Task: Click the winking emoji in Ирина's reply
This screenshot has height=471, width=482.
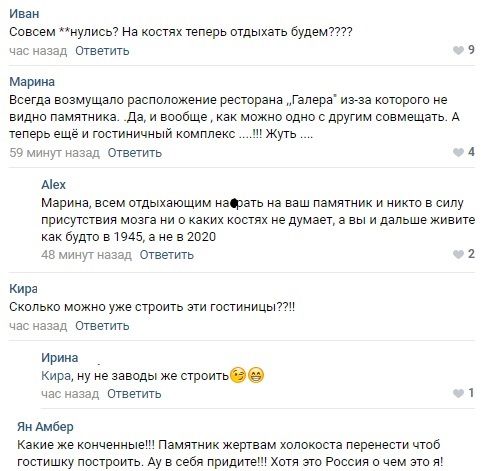Action: (238, 375)
